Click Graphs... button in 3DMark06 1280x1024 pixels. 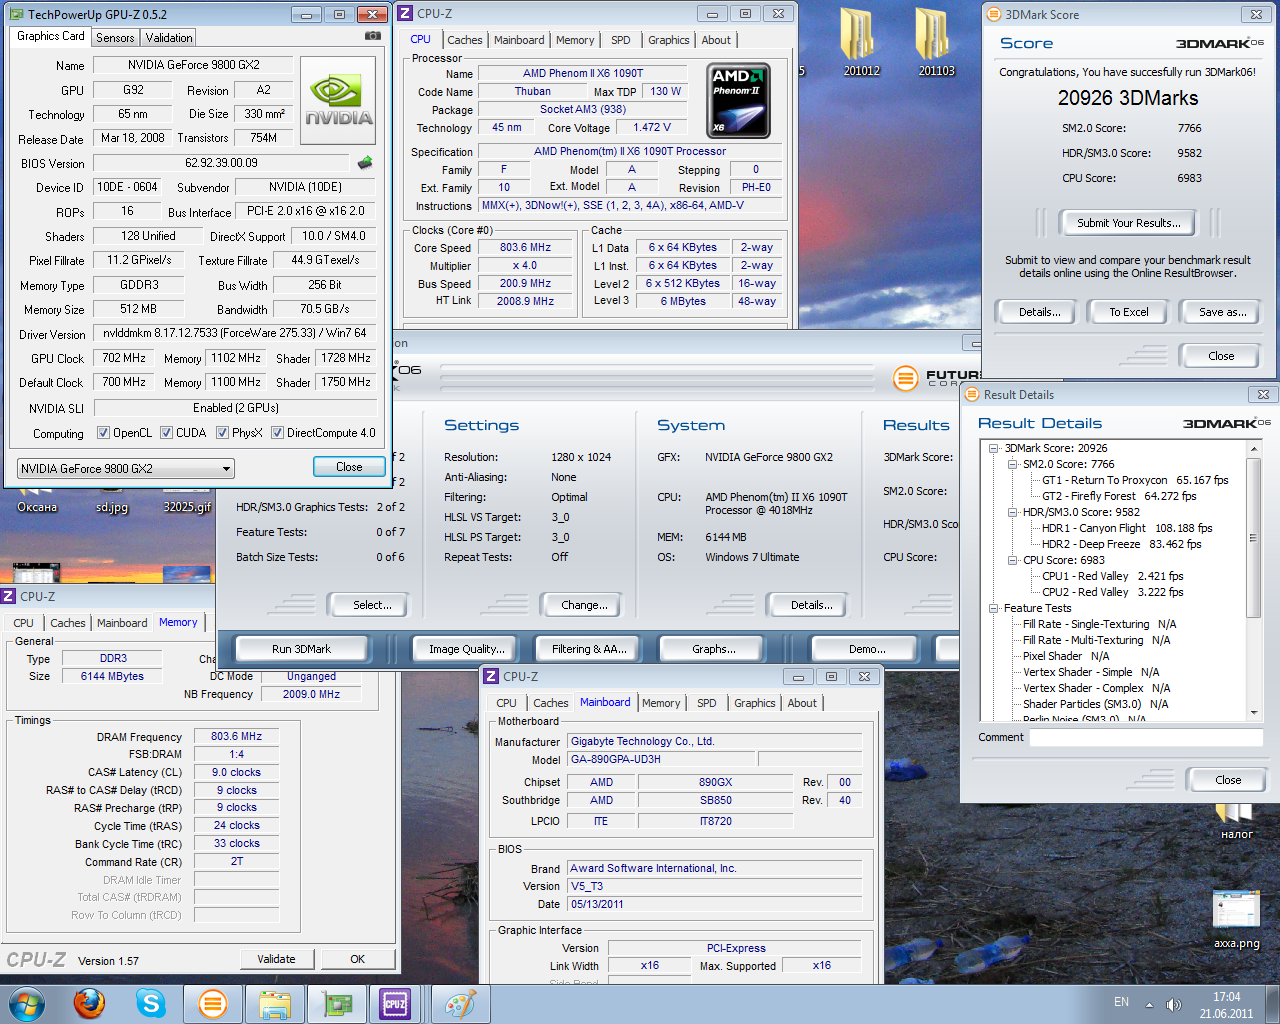[714, 649]
